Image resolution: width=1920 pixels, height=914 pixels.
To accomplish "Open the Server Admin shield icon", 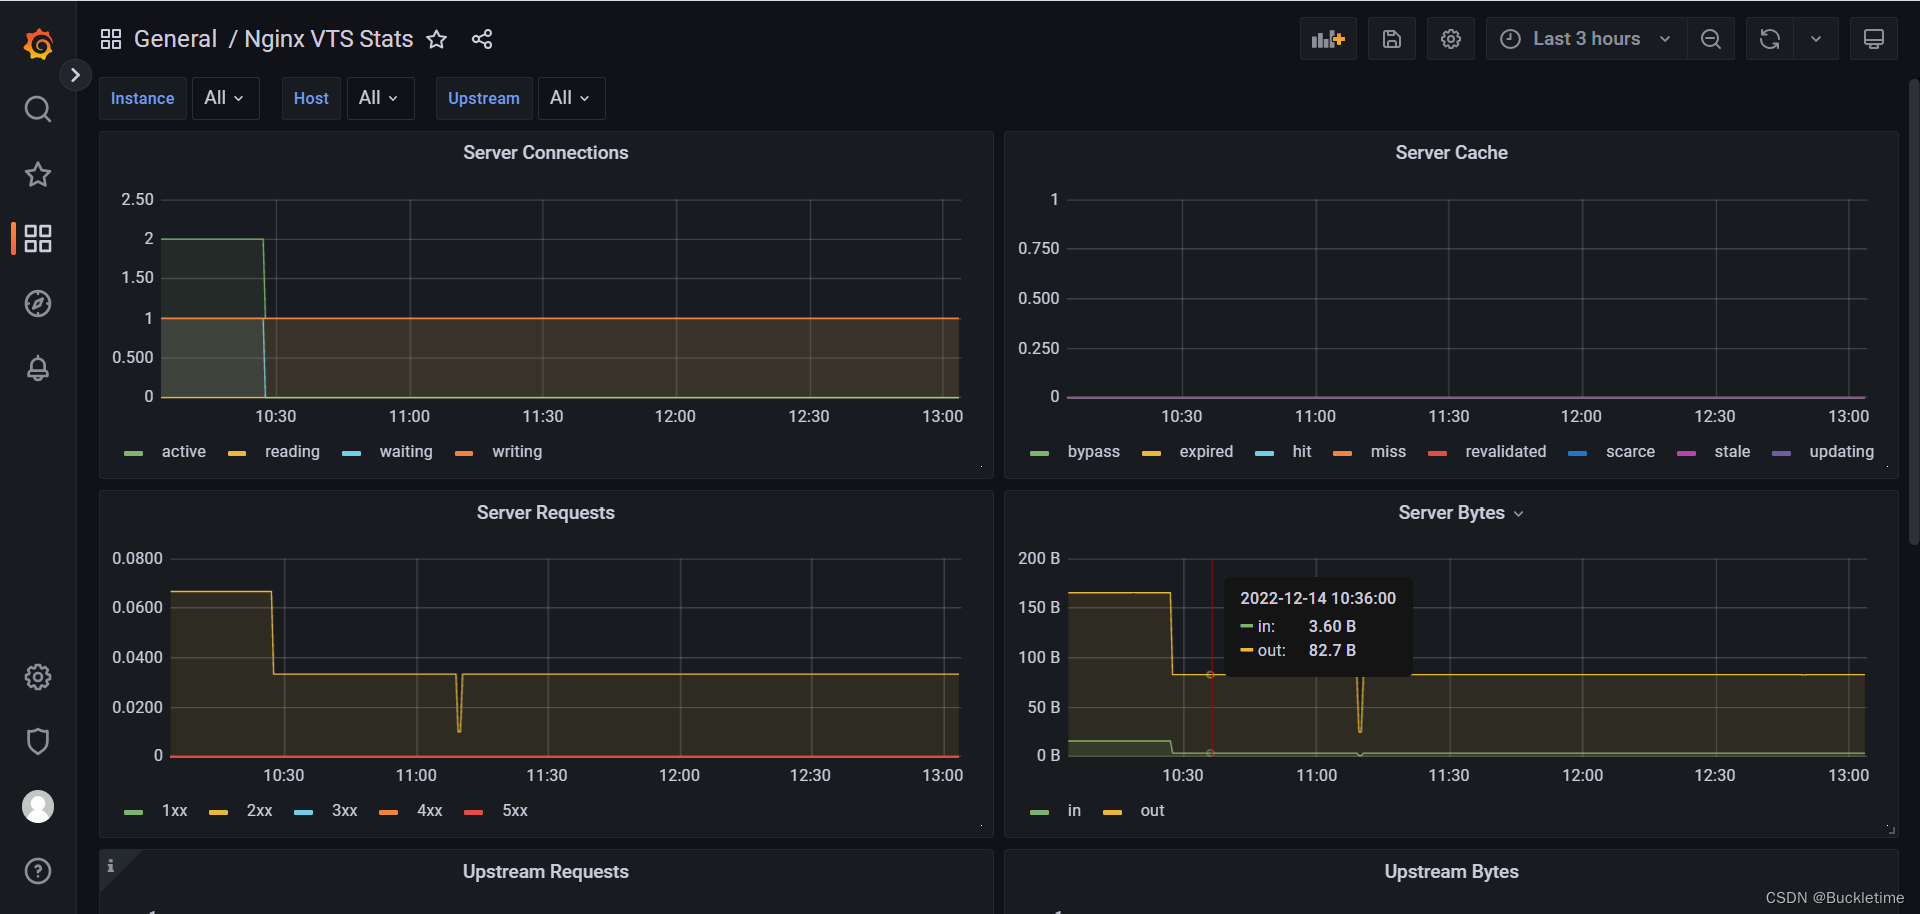I will coord(38,741).
